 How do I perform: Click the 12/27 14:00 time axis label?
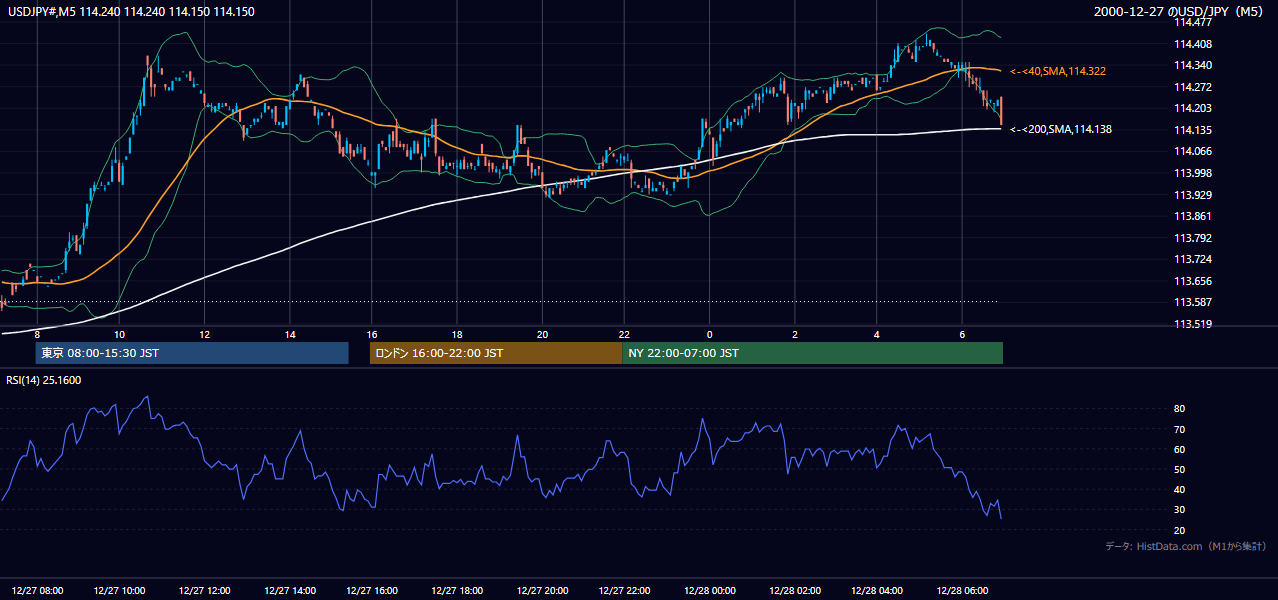pyautogui.click(x=289, y=591)
